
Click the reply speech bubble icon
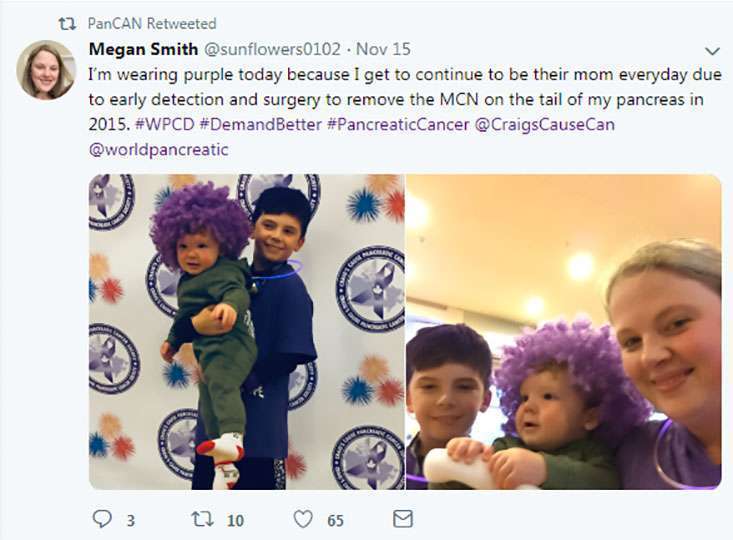(101, 519)
